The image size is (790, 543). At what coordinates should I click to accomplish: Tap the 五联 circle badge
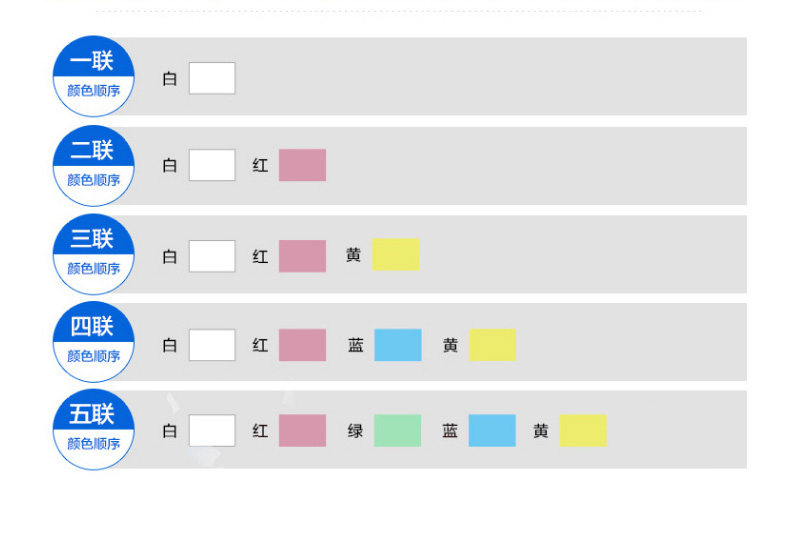[93, 429]
